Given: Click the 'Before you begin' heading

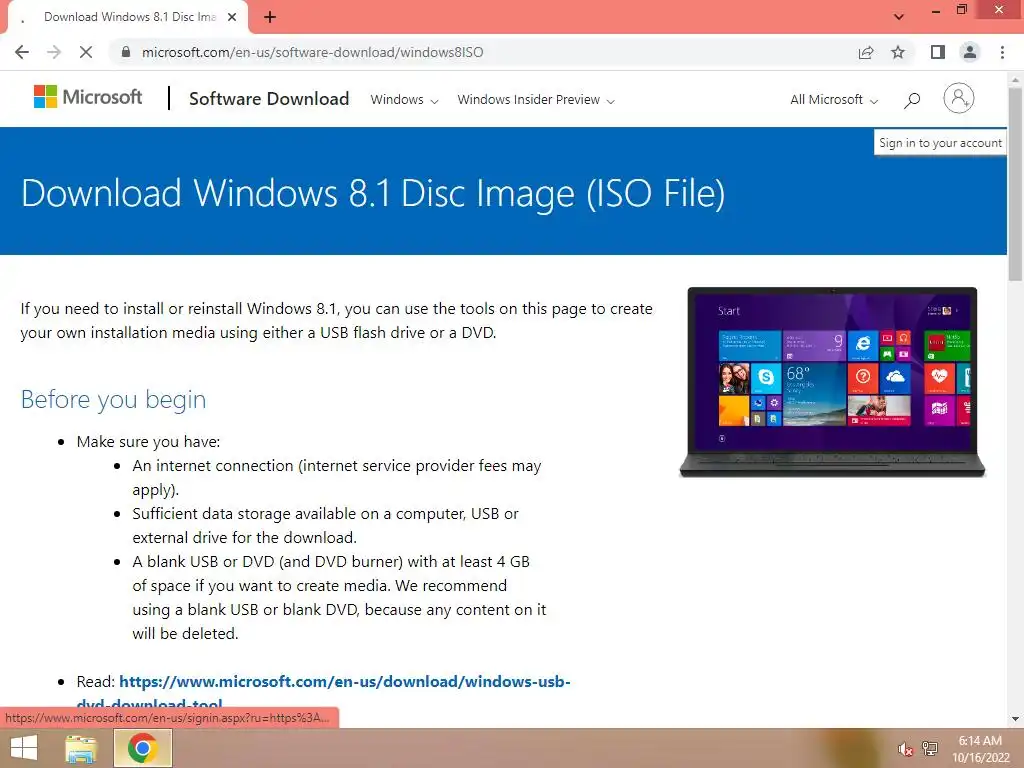Looking at the screenshot, I should (114, 399).
